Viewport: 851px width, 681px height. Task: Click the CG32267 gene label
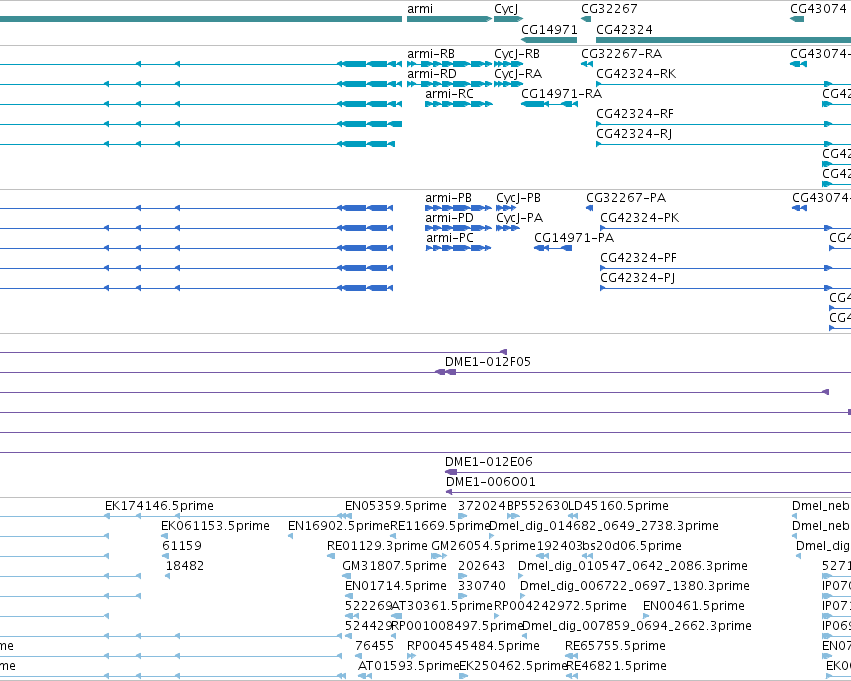(x=609, y=9)
